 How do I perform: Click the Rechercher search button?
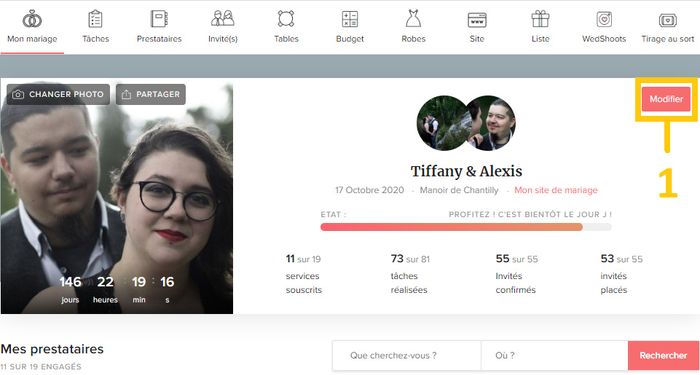663,356
